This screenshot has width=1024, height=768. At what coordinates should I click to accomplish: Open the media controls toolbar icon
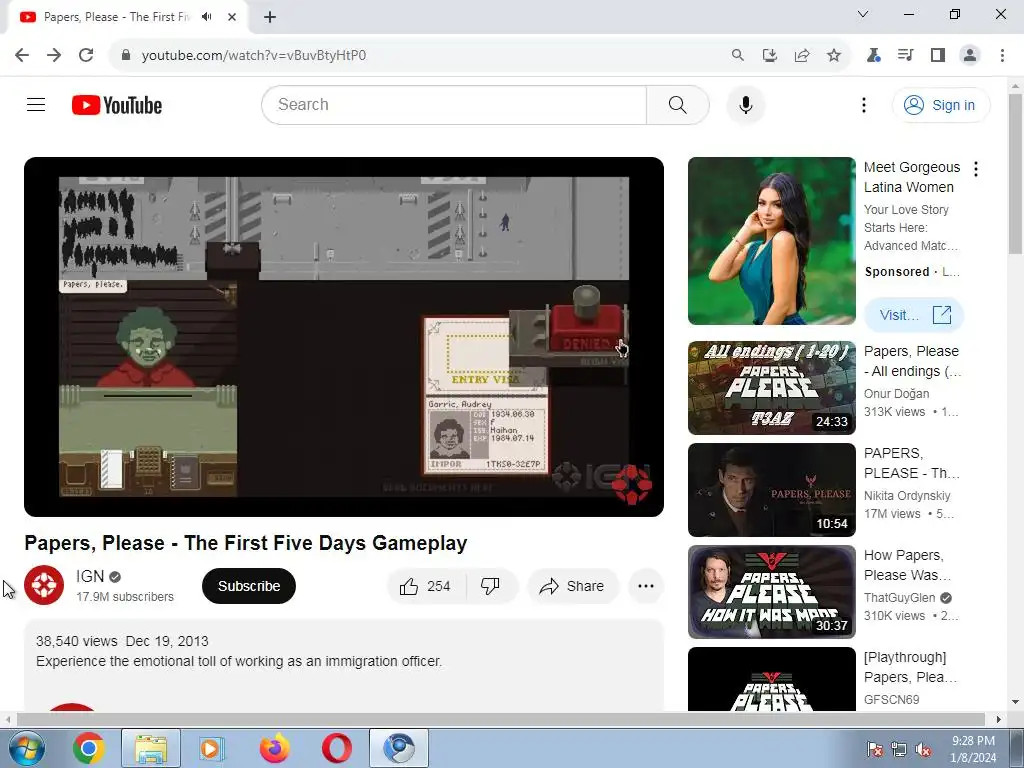click(905, 56)
